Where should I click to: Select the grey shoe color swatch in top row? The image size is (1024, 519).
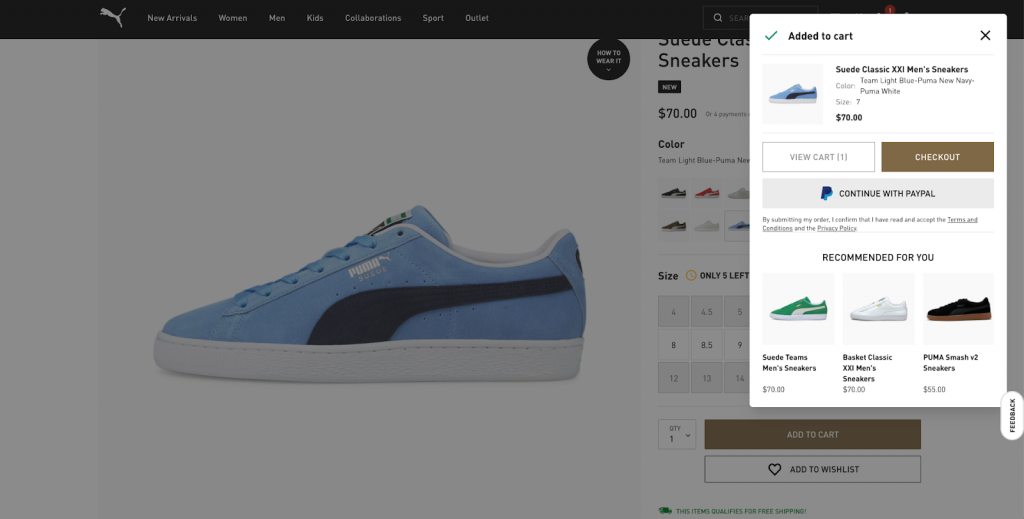(738, 193)
